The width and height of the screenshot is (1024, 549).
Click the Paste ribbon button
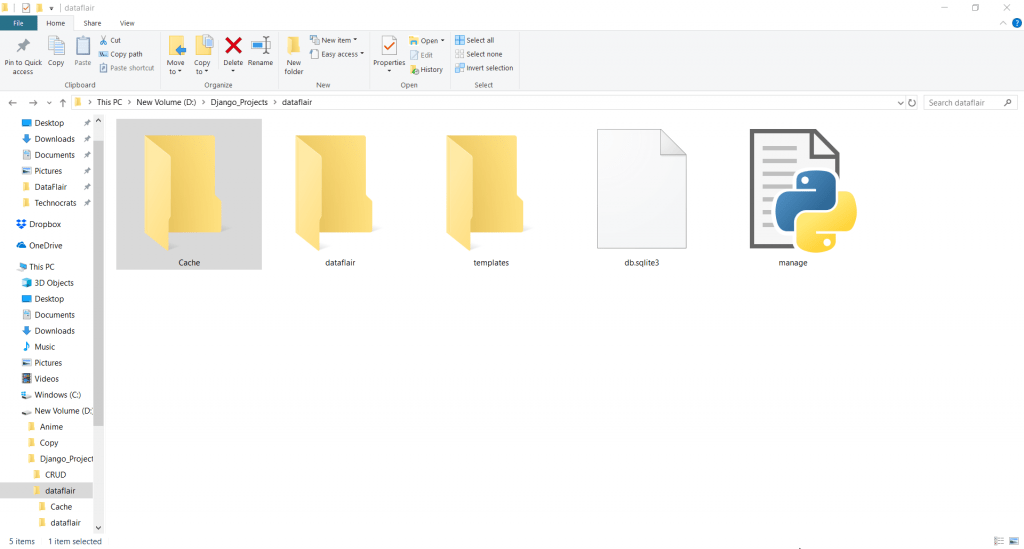pyautogui.click(x=82, y=51)
